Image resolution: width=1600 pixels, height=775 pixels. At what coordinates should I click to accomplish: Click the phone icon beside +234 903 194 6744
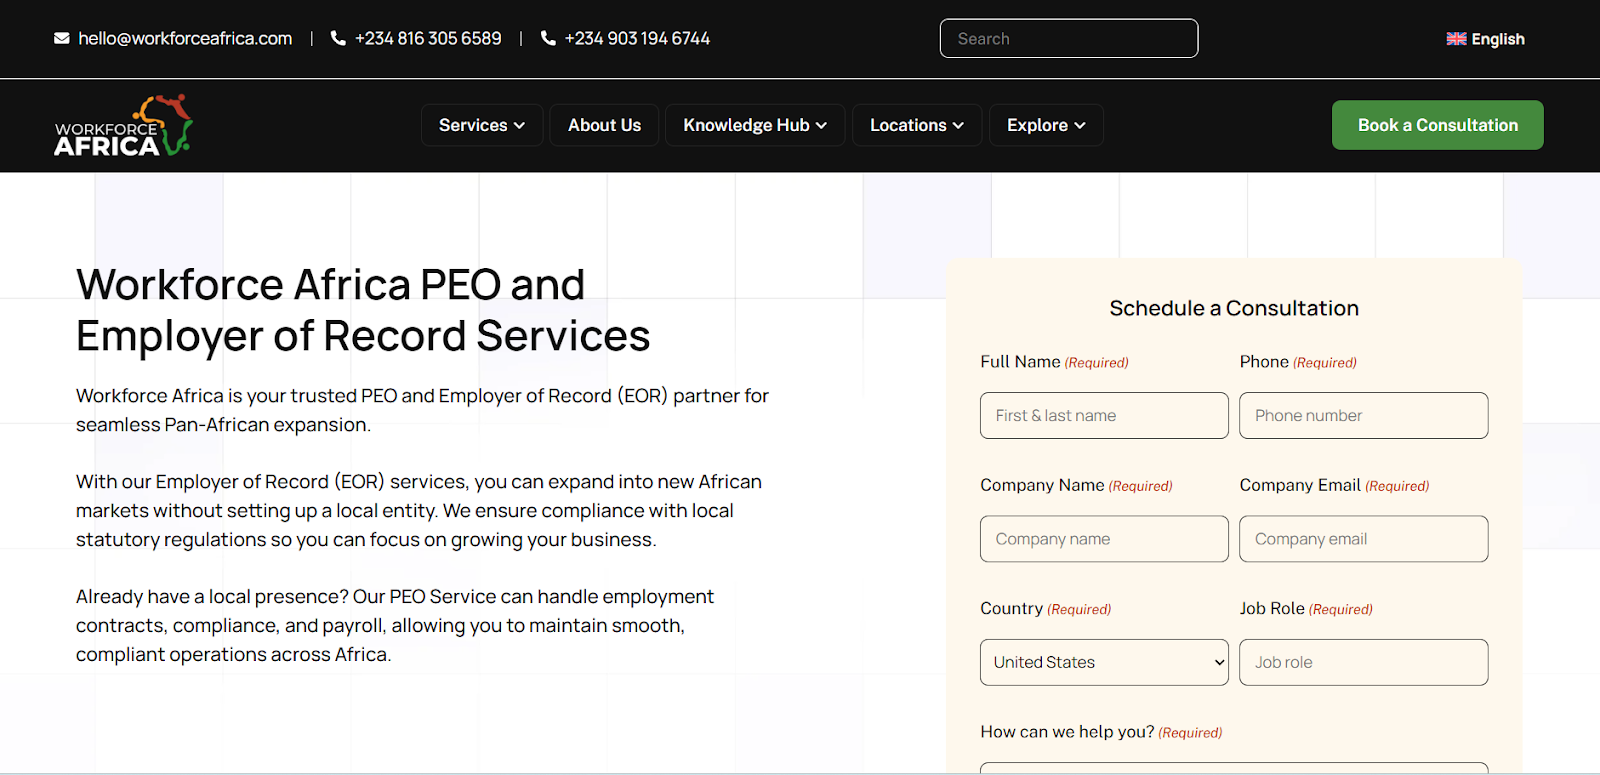548,38
